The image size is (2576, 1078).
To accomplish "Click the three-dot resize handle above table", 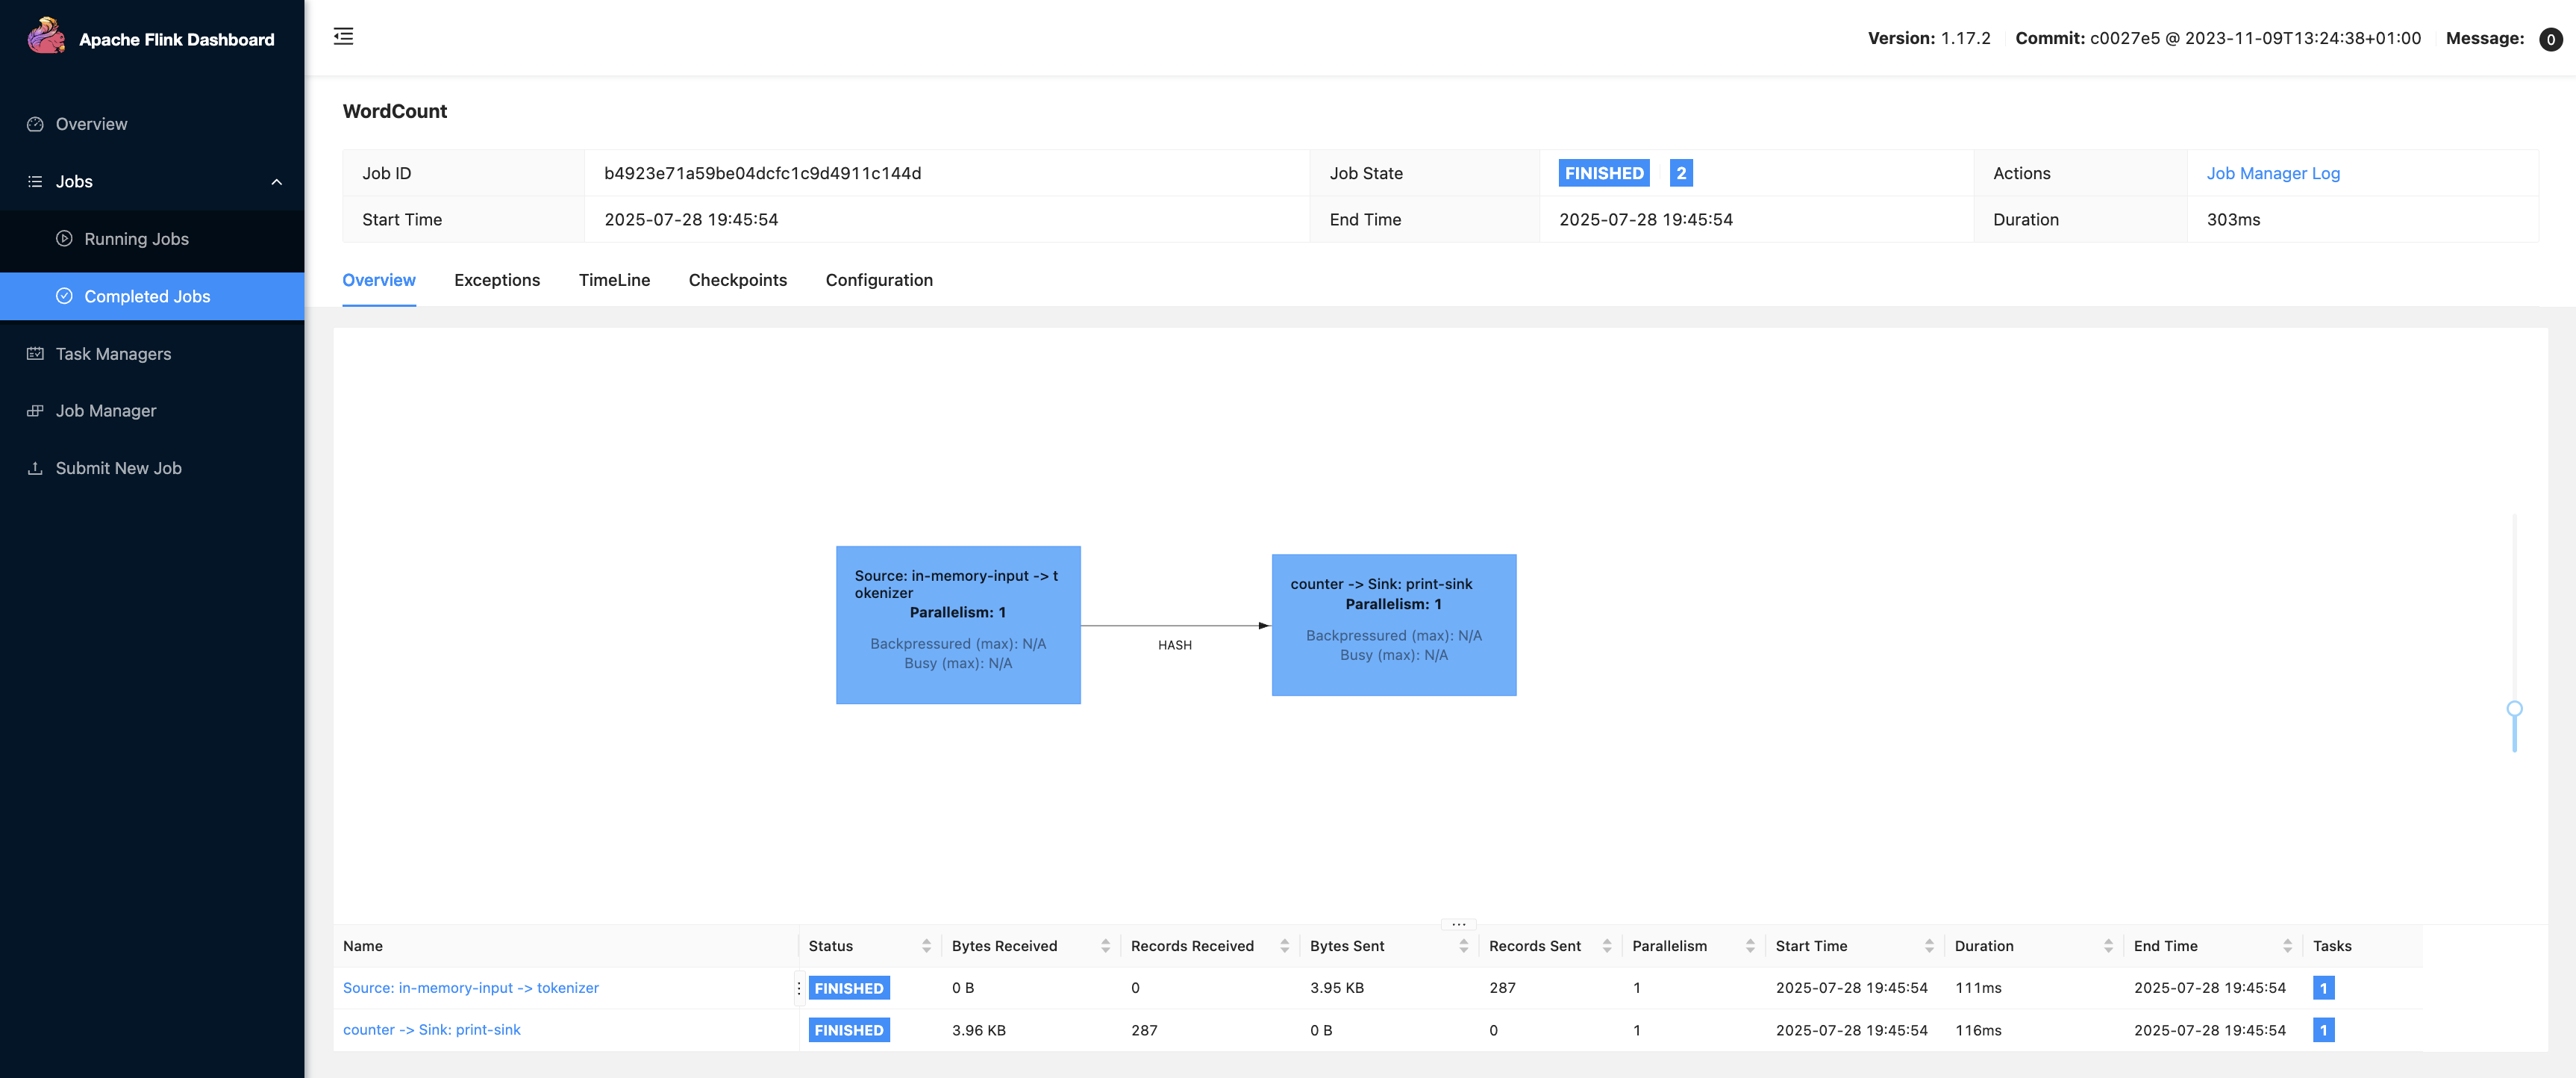I will point(1459,924).
